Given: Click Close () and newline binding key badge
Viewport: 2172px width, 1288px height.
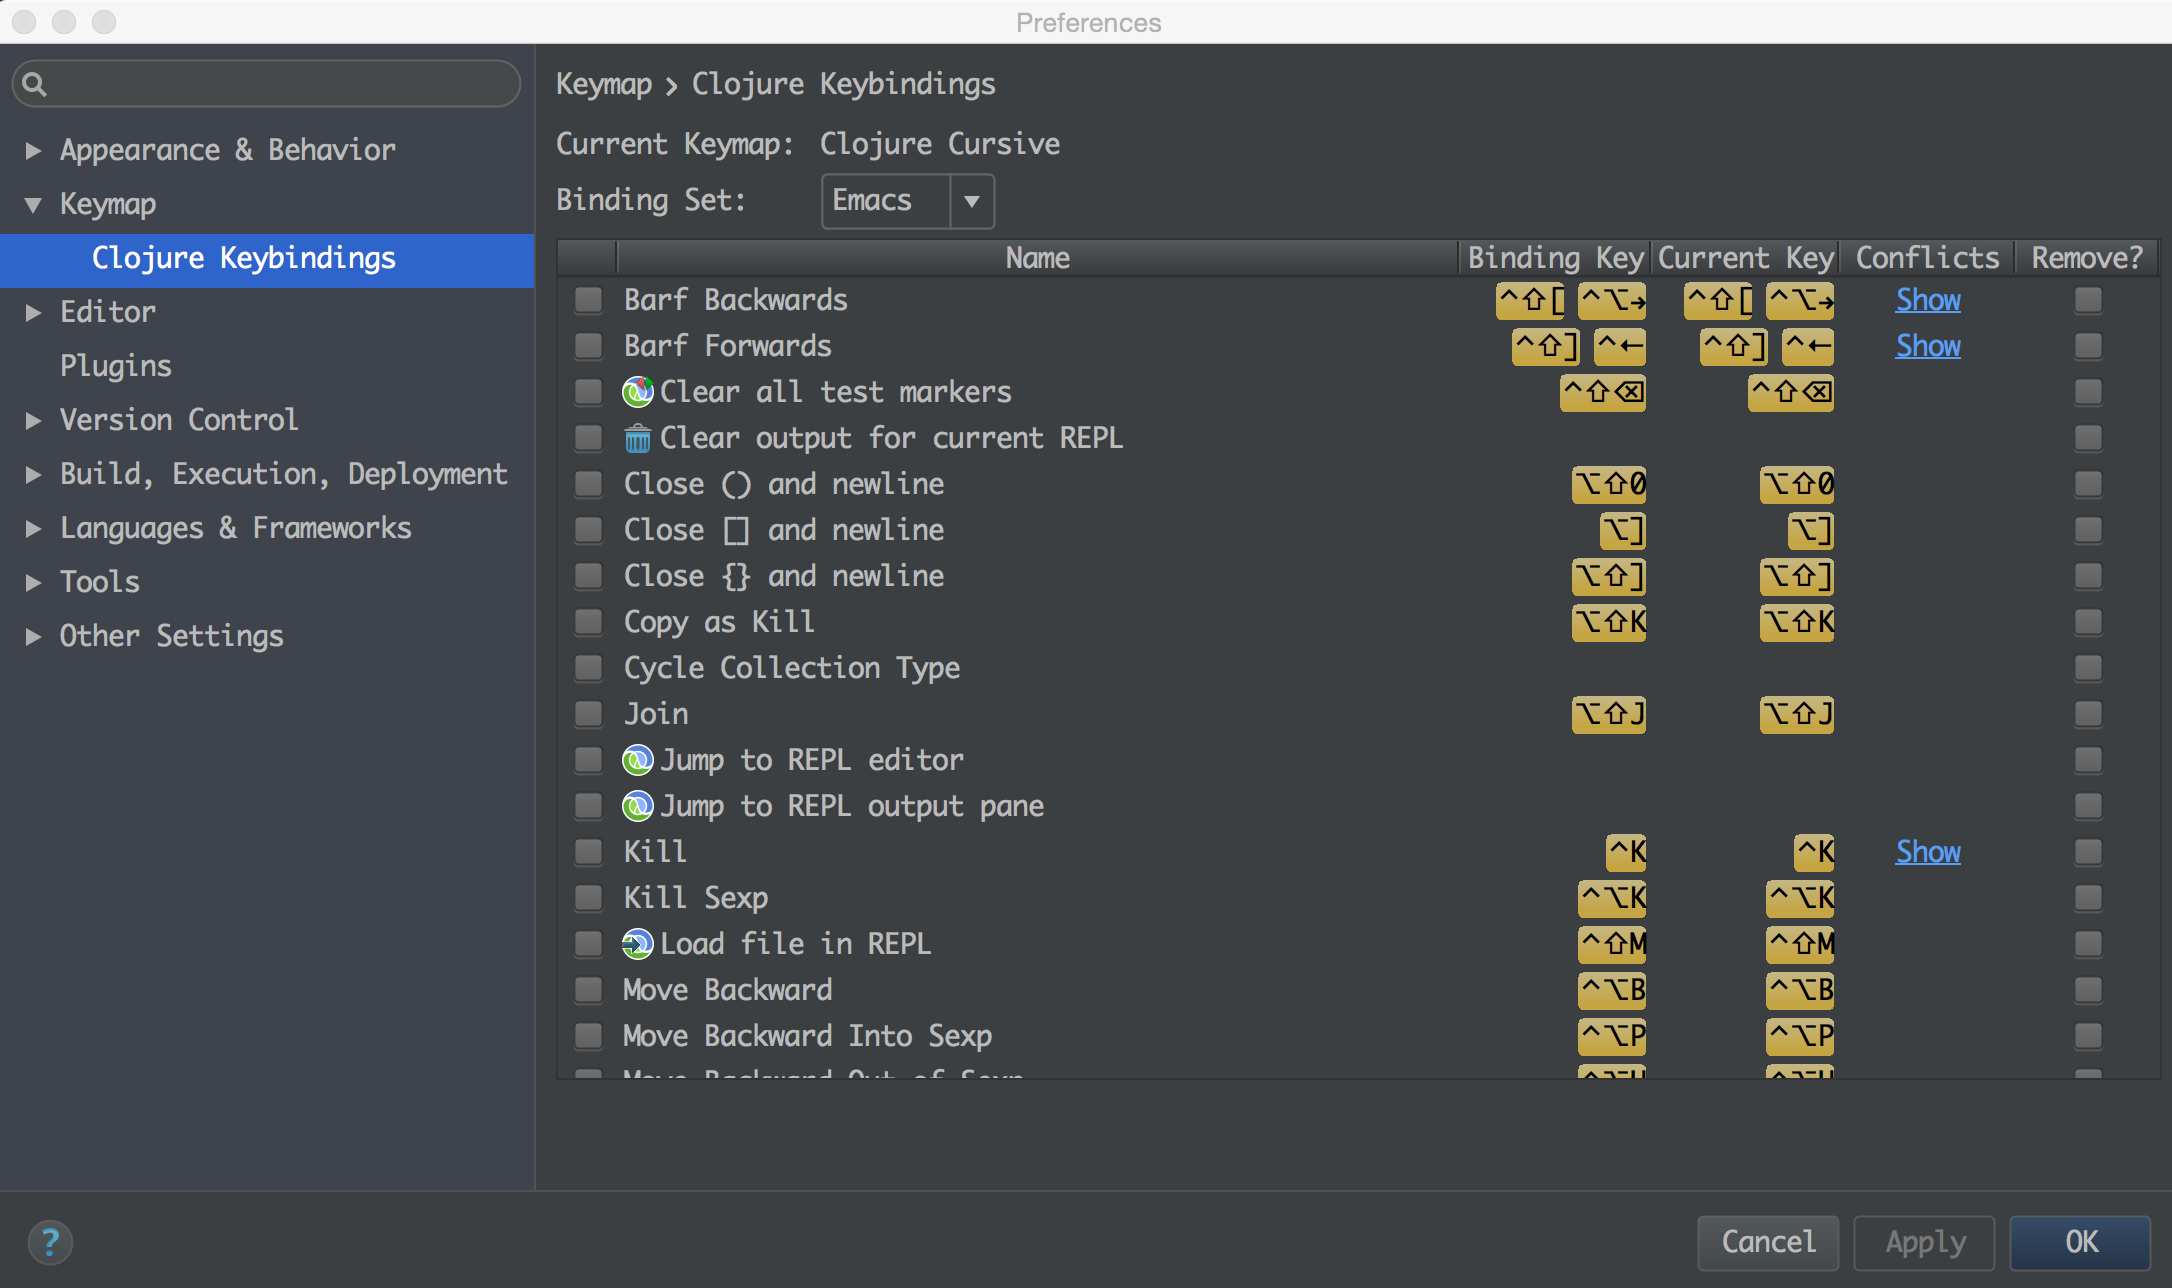Looking at the screenshot, I should [1609, 484].
